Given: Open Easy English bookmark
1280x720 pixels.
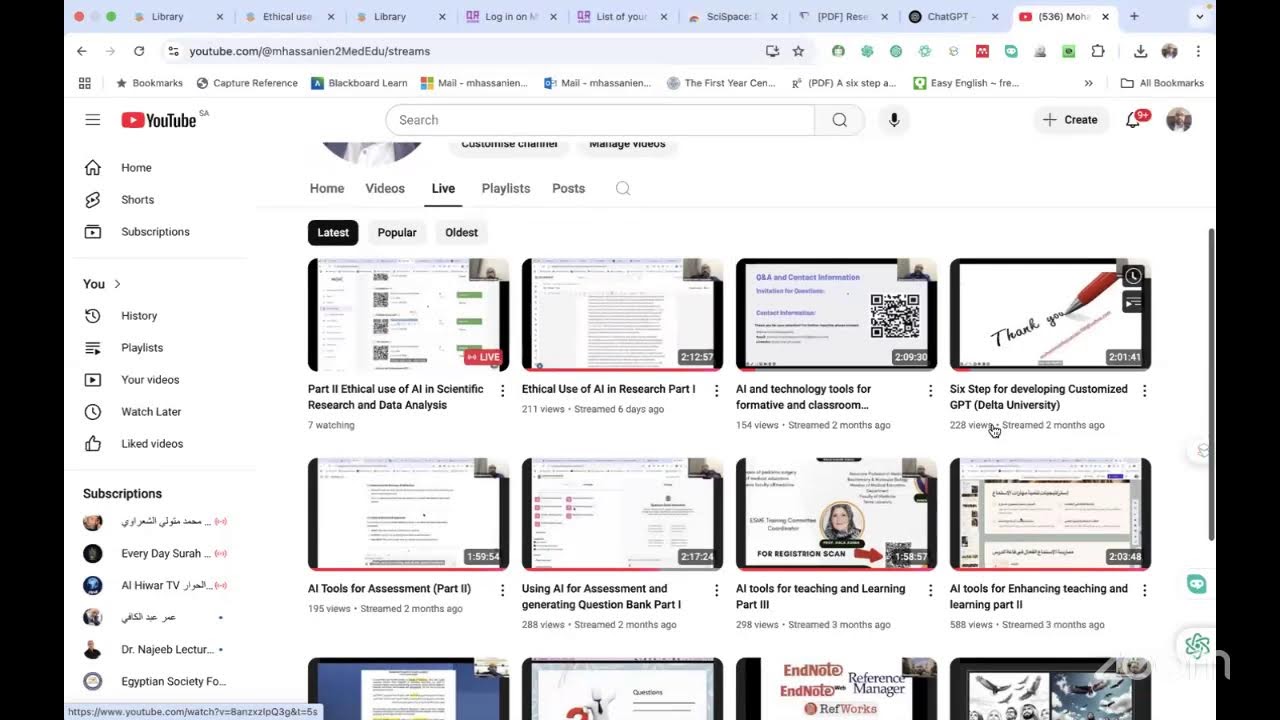Looking at the screenshot, I should pos(966,83).
